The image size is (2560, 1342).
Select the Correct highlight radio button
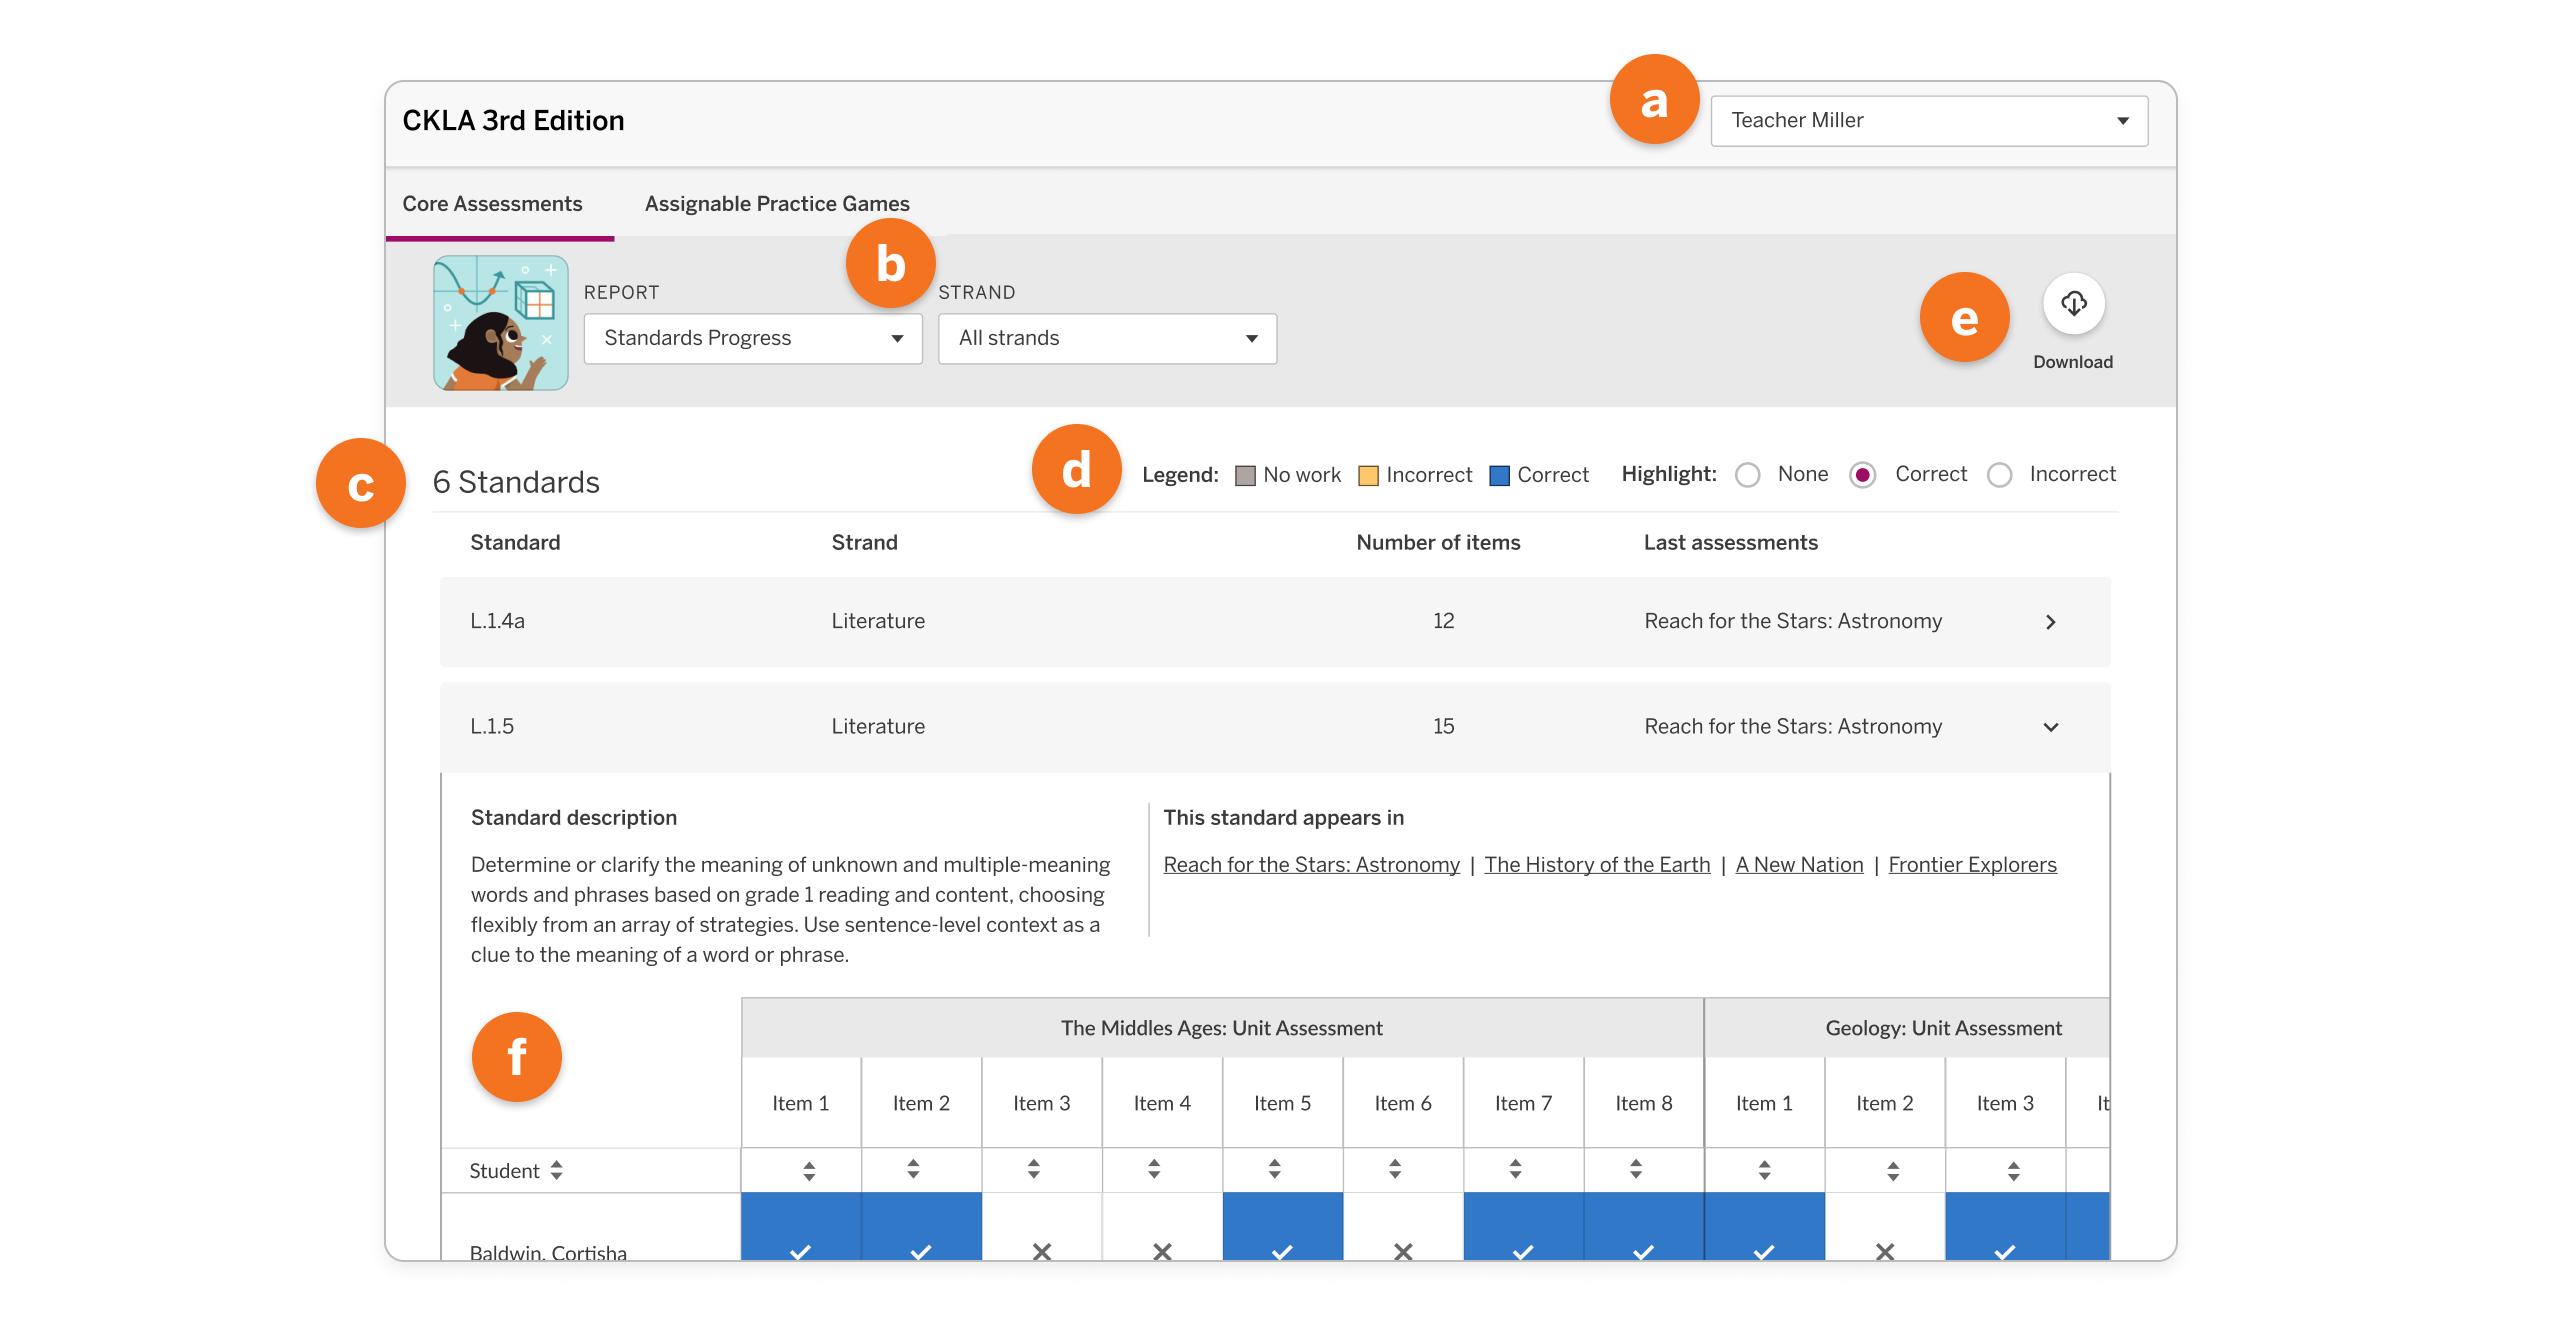click(x=1862, y=475)
